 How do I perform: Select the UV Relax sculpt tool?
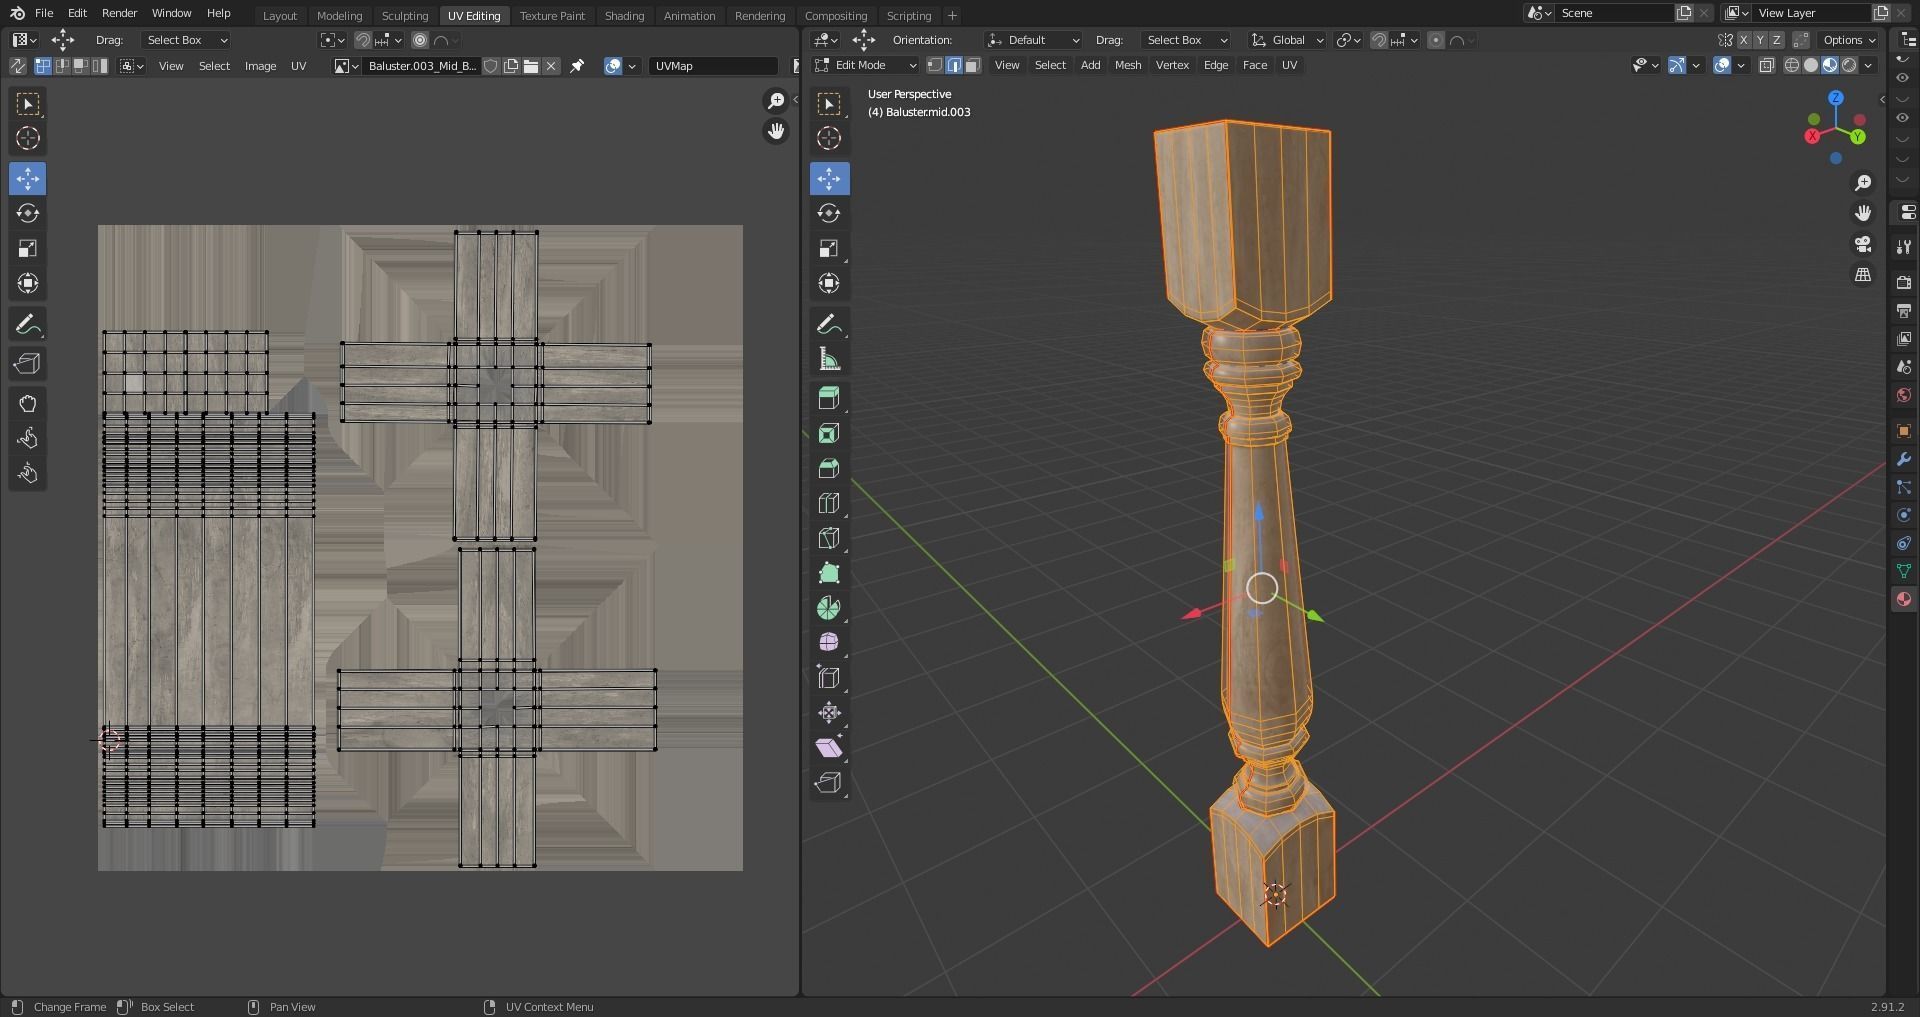[28, 439]
